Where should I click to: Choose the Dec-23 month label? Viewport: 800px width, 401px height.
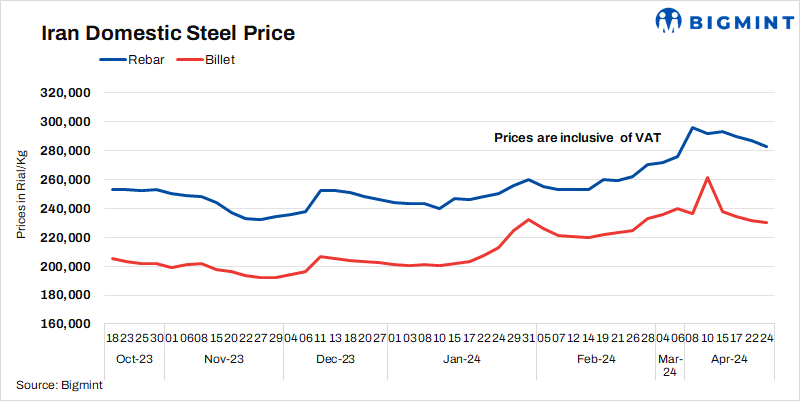tap(336, 357)
